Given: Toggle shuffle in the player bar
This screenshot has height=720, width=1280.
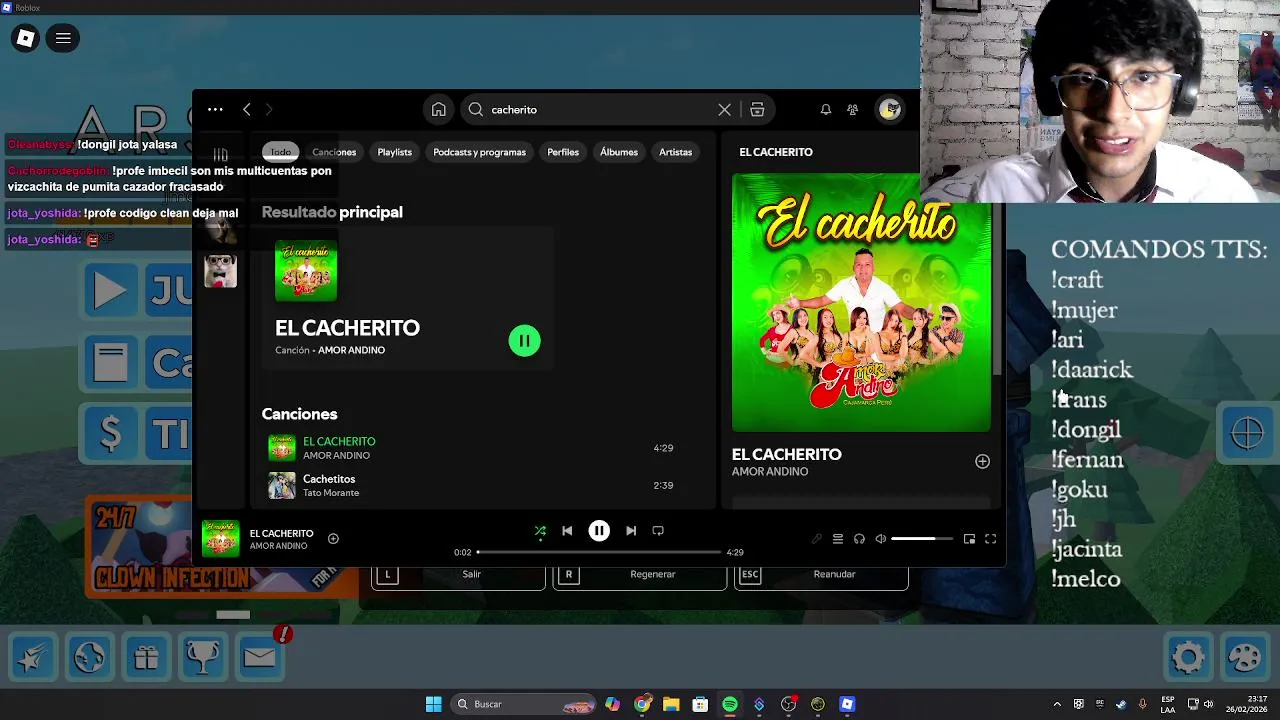Looking at the screenshot, I should (x=540, y=531).
